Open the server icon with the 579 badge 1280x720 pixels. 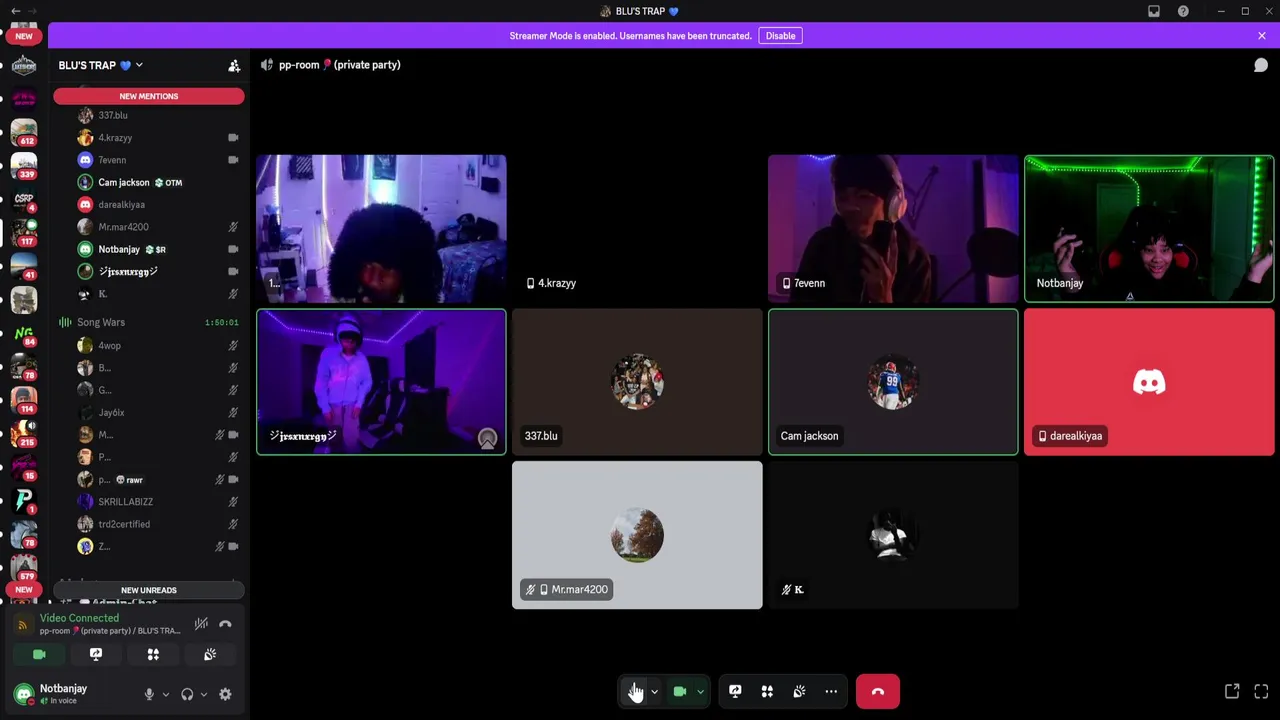(24, 567)
